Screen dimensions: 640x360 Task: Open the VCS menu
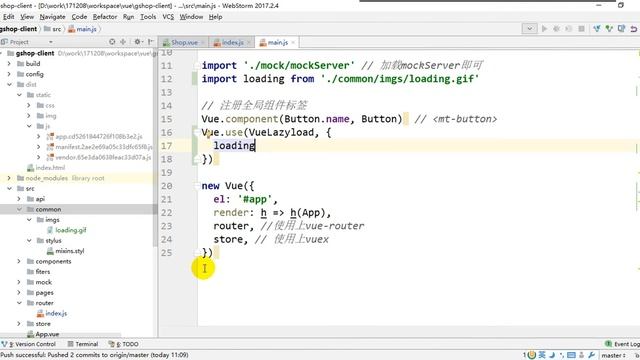[x=168, y=17]
